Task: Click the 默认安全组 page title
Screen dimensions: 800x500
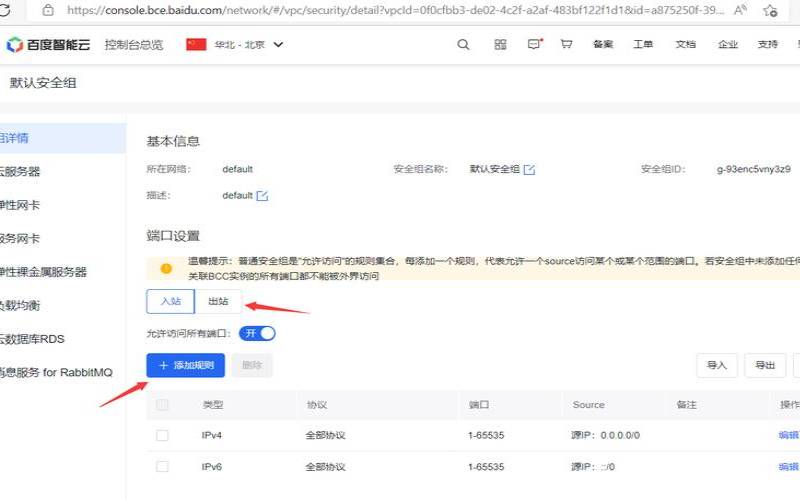Action: point(43,83)
